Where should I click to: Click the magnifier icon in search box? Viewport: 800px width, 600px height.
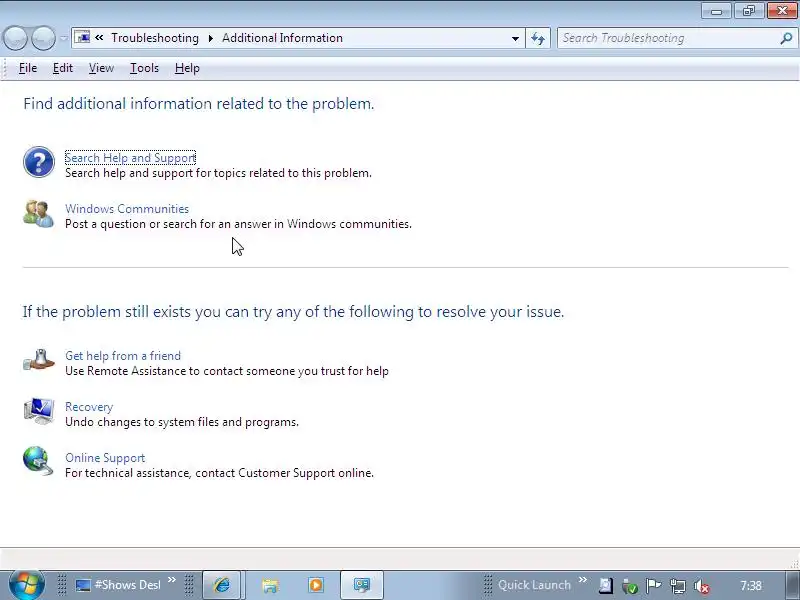click(786, 38)
